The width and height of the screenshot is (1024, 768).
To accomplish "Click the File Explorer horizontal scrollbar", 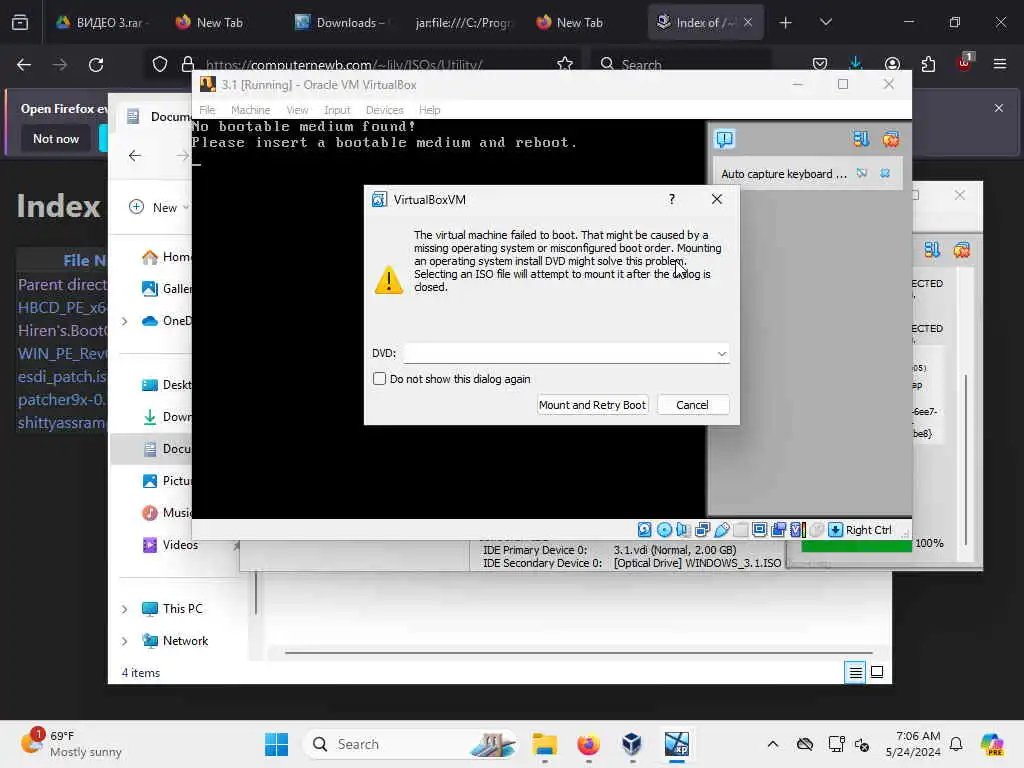I will point(579,652).
